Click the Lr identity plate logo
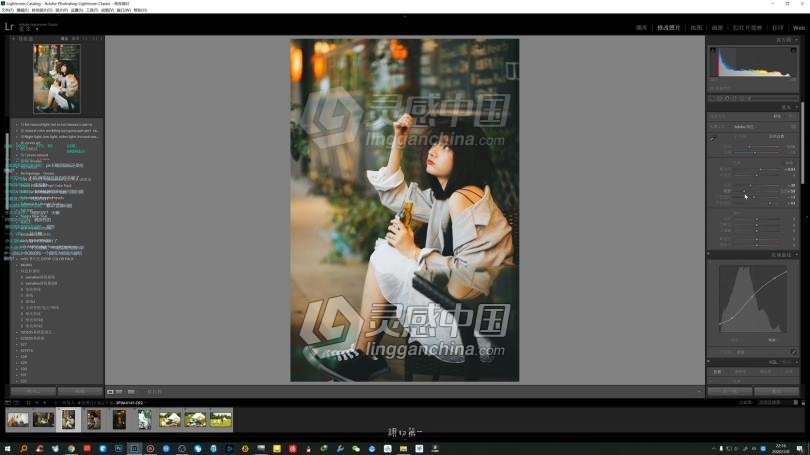The width and height of the screenshot is (810, 455). 9,26
